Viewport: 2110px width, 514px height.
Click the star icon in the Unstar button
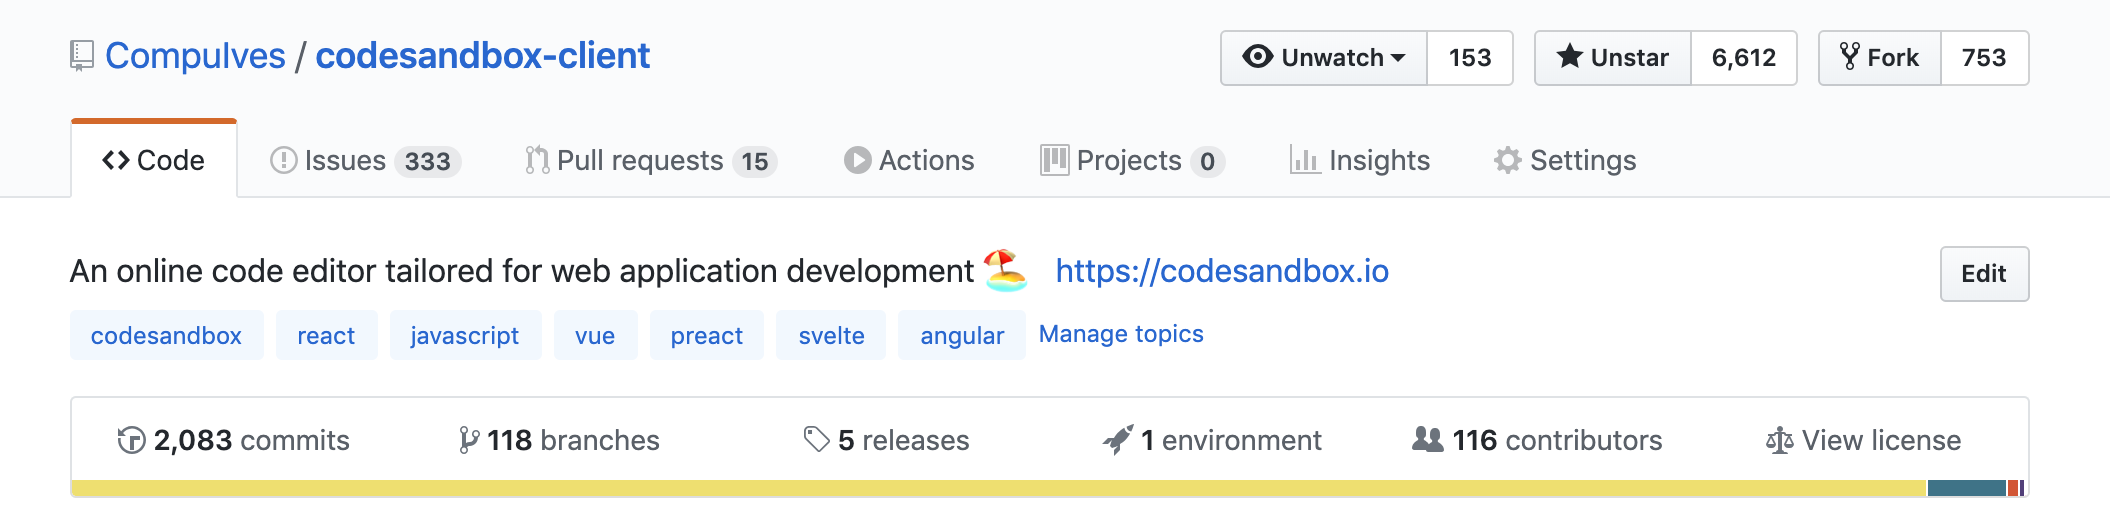pyautogui.click(x=1570, y=57)
